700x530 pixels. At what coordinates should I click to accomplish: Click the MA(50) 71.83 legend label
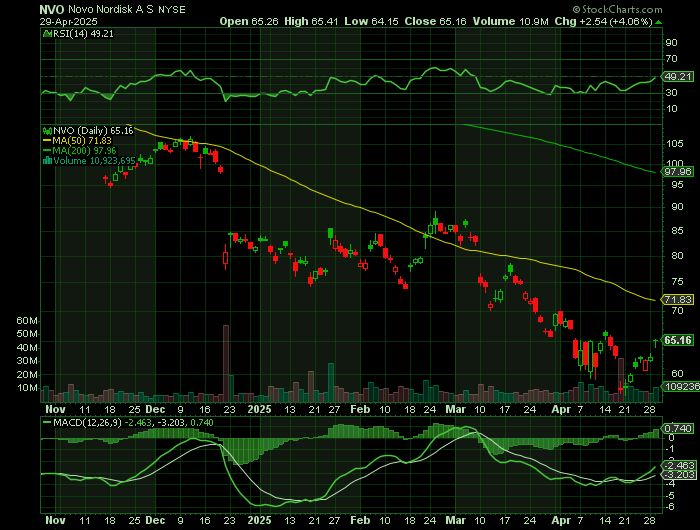coord(82,141)
